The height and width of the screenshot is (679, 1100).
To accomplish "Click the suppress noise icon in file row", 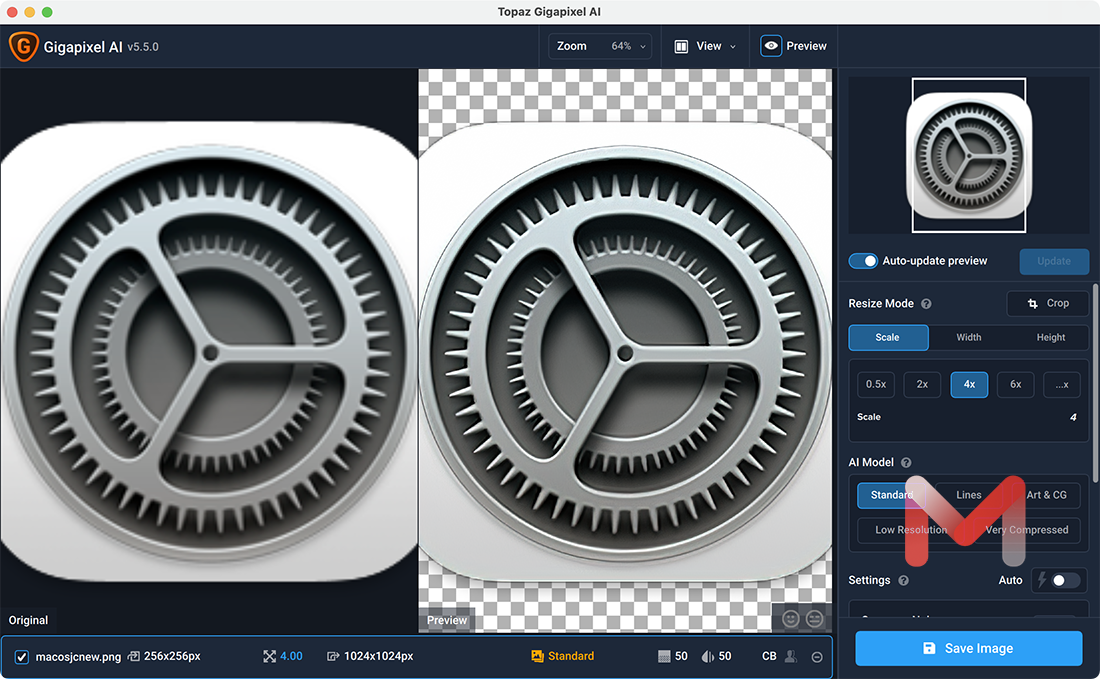I will coord(664,657).
